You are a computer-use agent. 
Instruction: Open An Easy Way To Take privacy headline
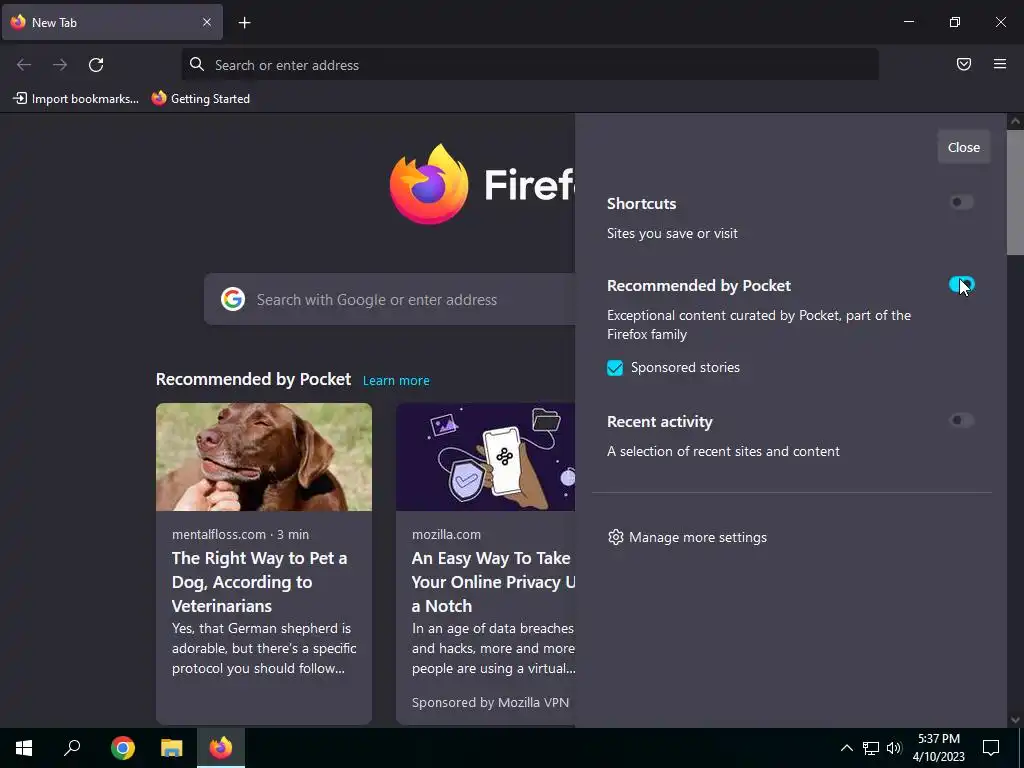493,582
